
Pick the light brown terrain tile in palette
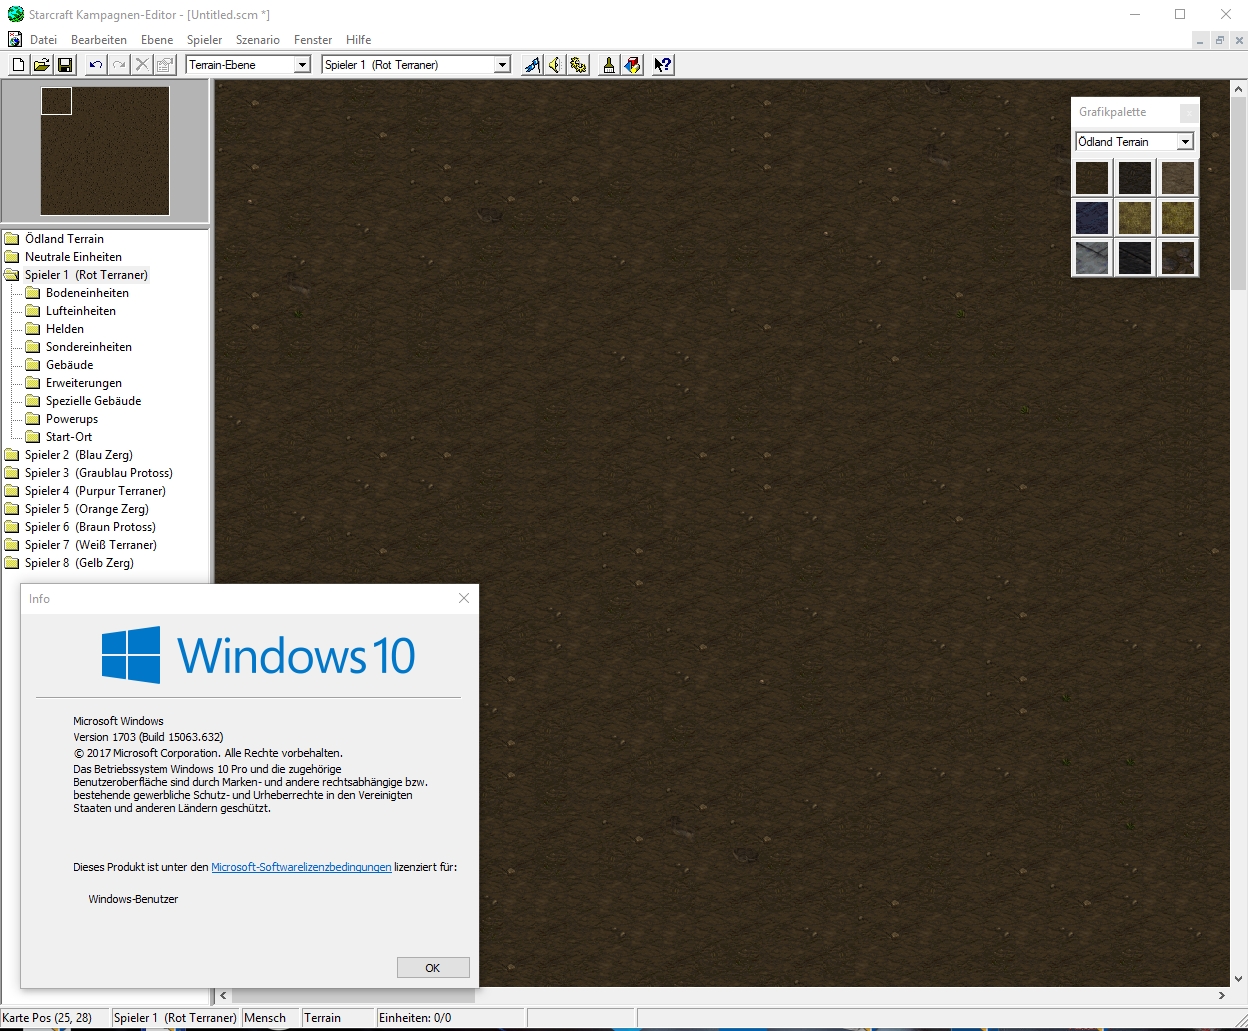tap(1178, 178)
